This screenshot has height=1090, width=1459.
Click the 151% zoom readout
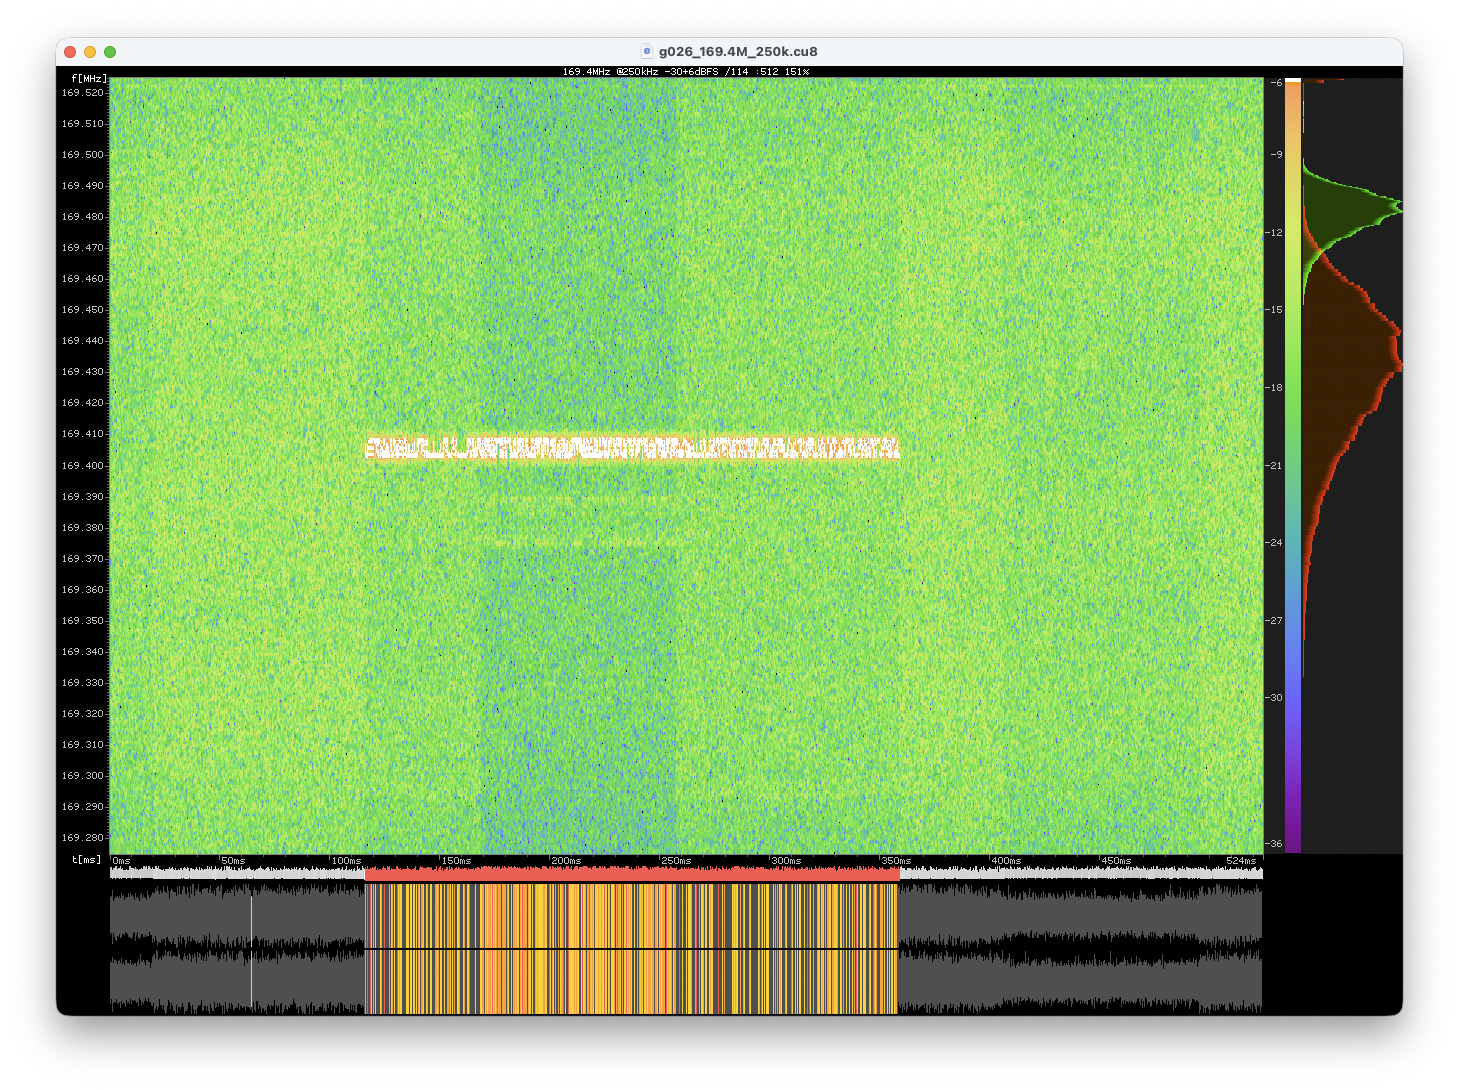[795, 71]
